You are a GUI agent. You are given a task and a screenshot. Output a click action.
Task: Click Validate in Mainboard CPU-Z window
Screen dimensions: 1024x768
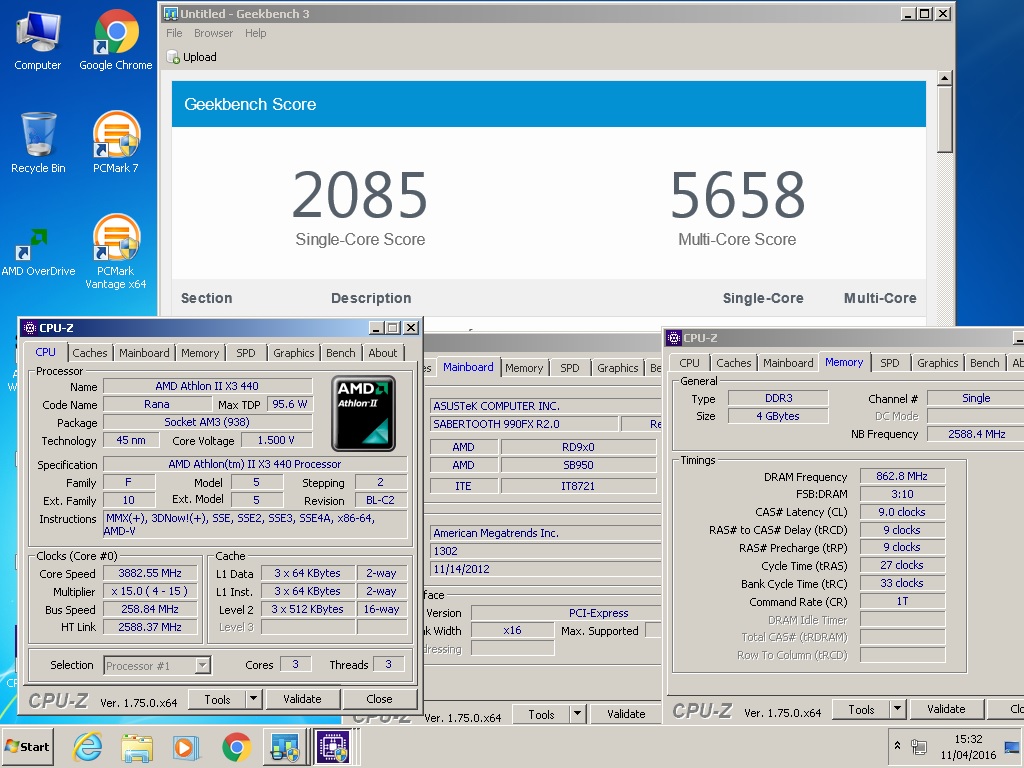pyautogui.click(x=626, y=714)
